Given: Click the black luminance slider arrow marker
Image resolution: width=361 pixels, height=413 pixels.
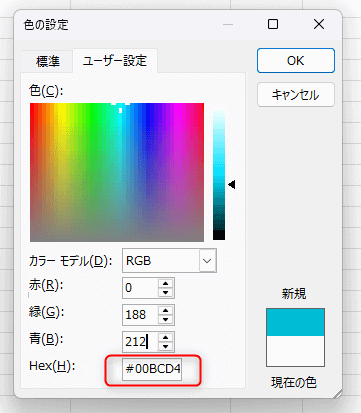Looking at the screenshot, I should [232, 184].
